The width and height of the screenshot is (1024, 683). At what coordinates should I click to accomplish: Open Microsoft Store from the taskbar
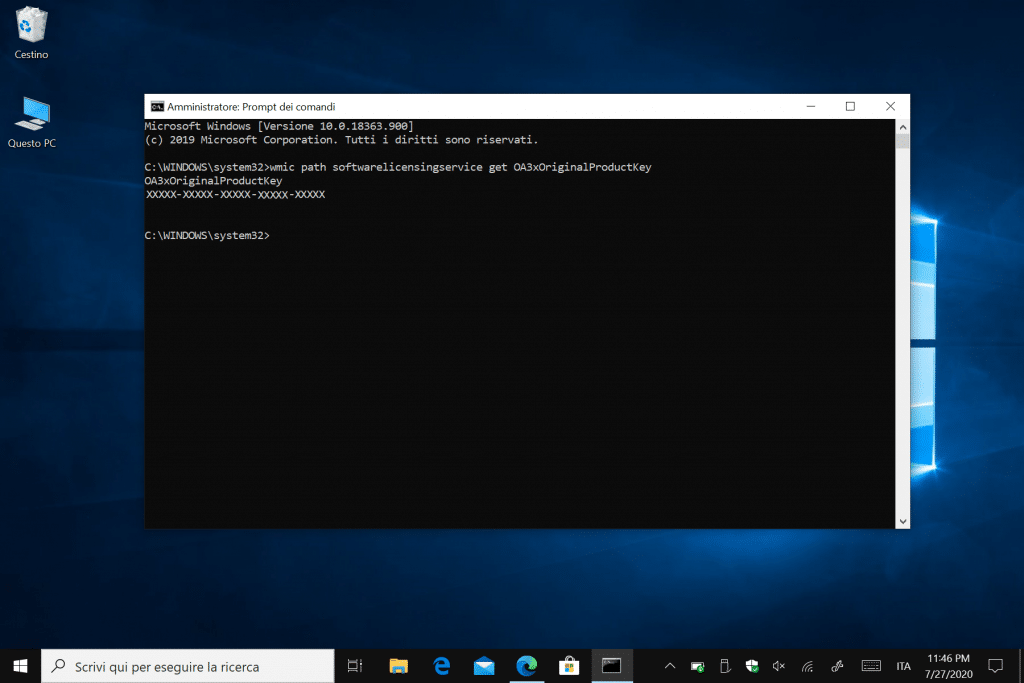tap(569, 665)
